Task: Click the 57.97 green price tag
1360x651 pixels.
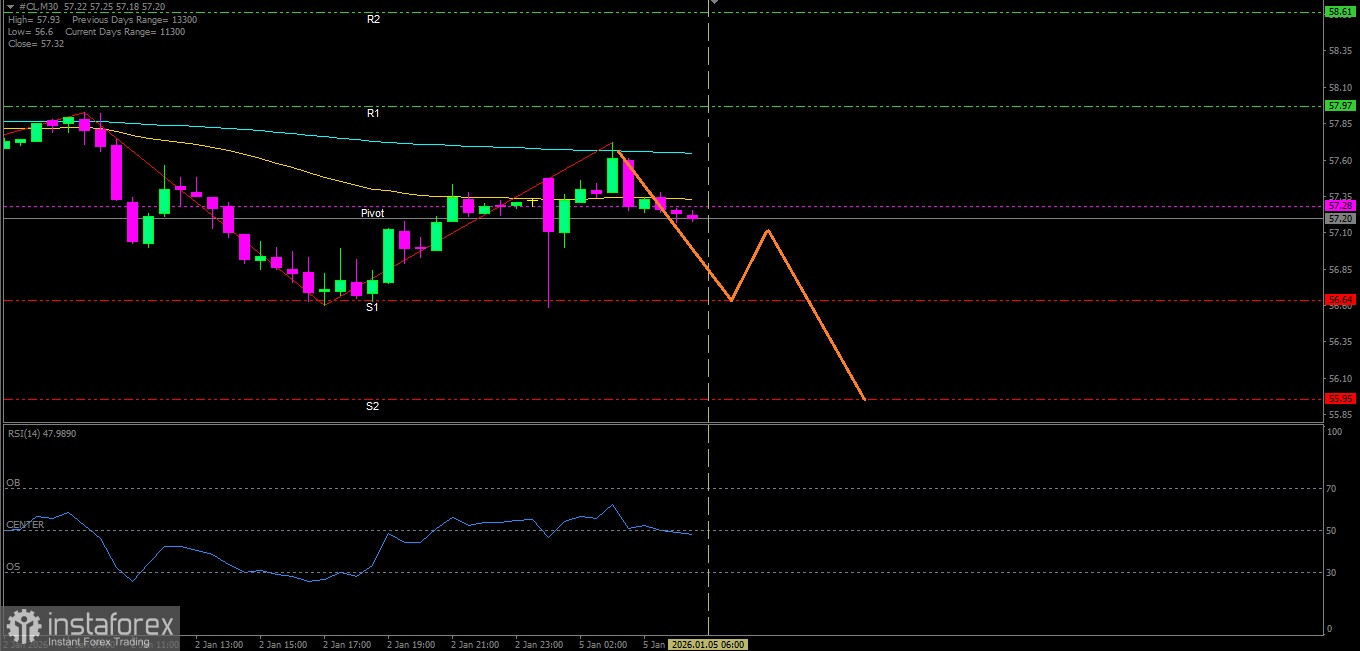Action: [x=1339, y=105]
